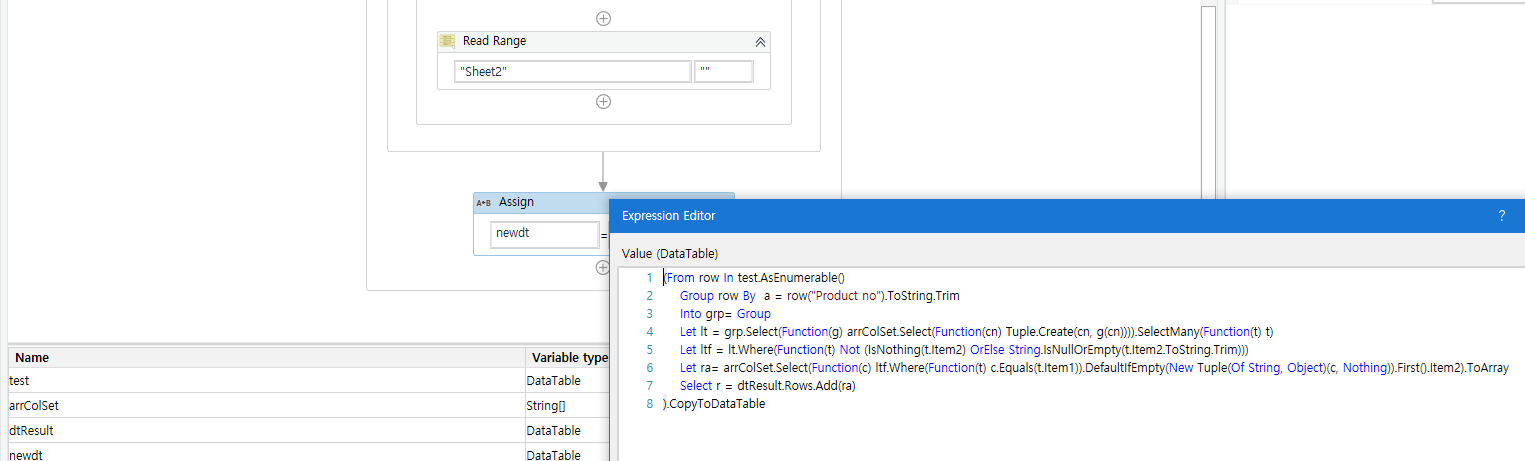
Task: Edit the "Sheet2" sheet name field
Action: (572, 72)
